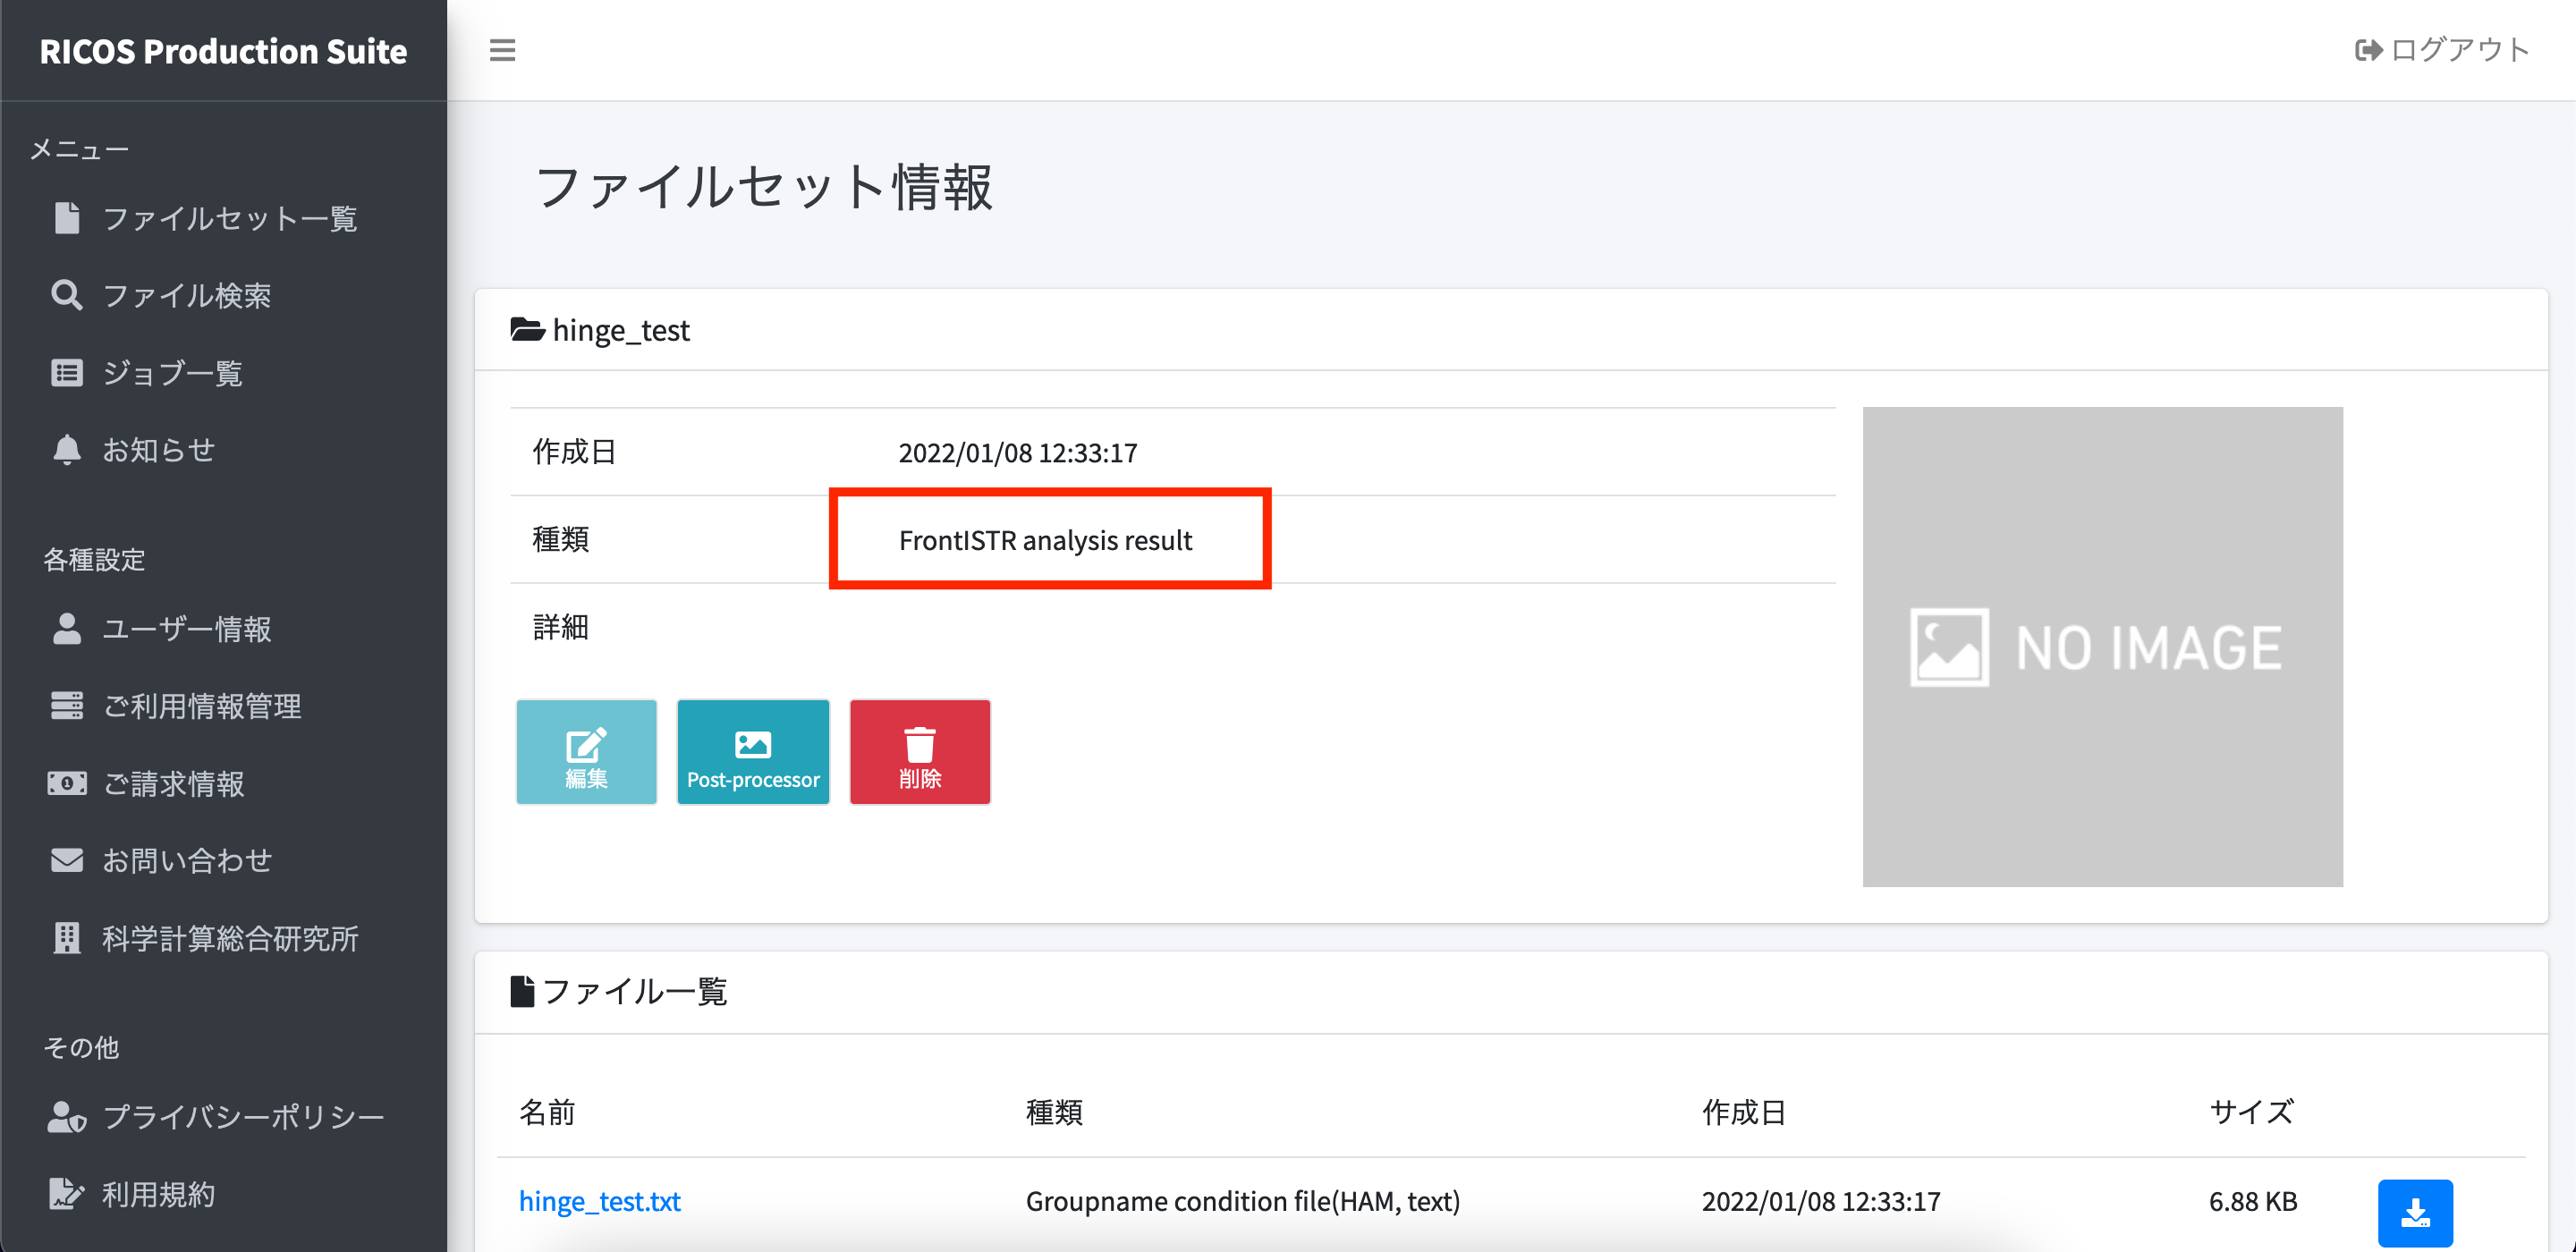The width and height of the screenshot is (2576, 1252).
Task: Open プライバシーポリシー page
Action: [243, 1116]
